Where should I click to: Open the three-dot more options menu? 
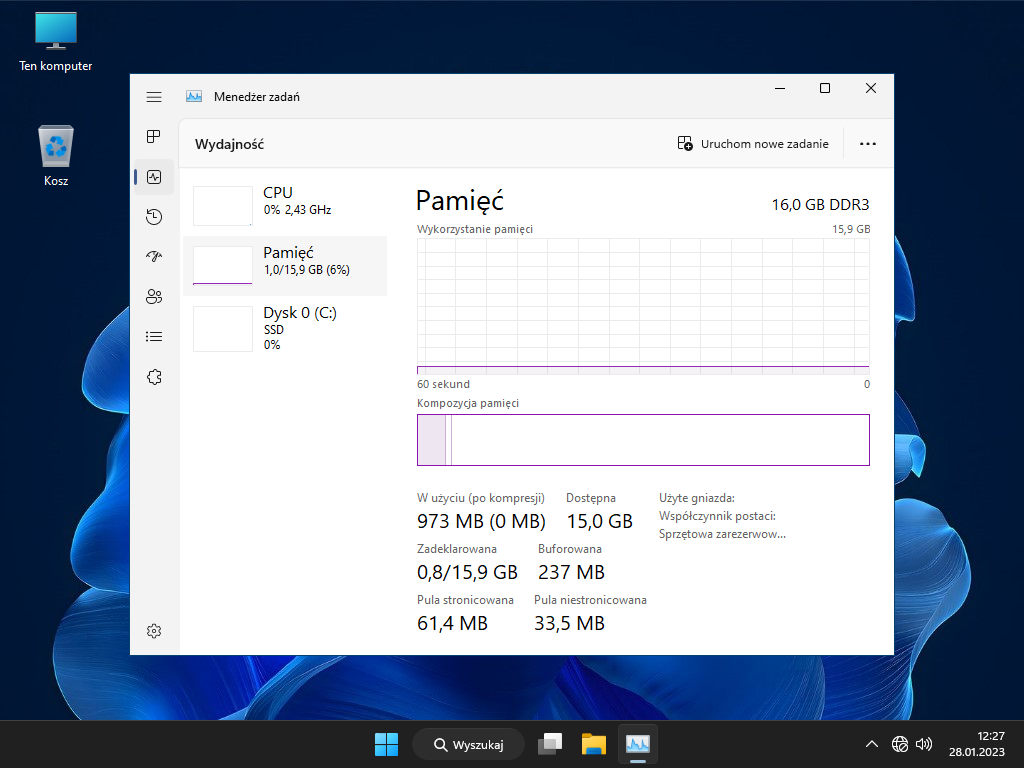click(x=868, y=144)
